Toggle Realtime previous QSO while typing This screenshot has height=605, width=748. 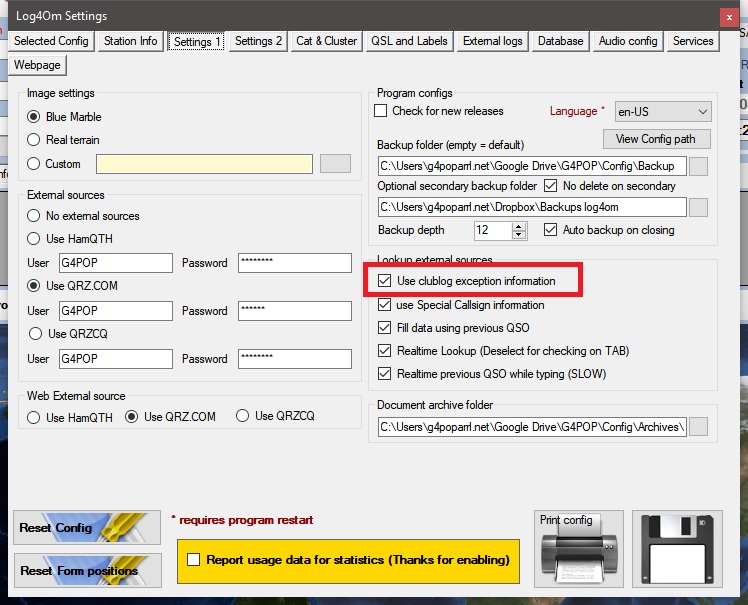[x=492, y=374]
